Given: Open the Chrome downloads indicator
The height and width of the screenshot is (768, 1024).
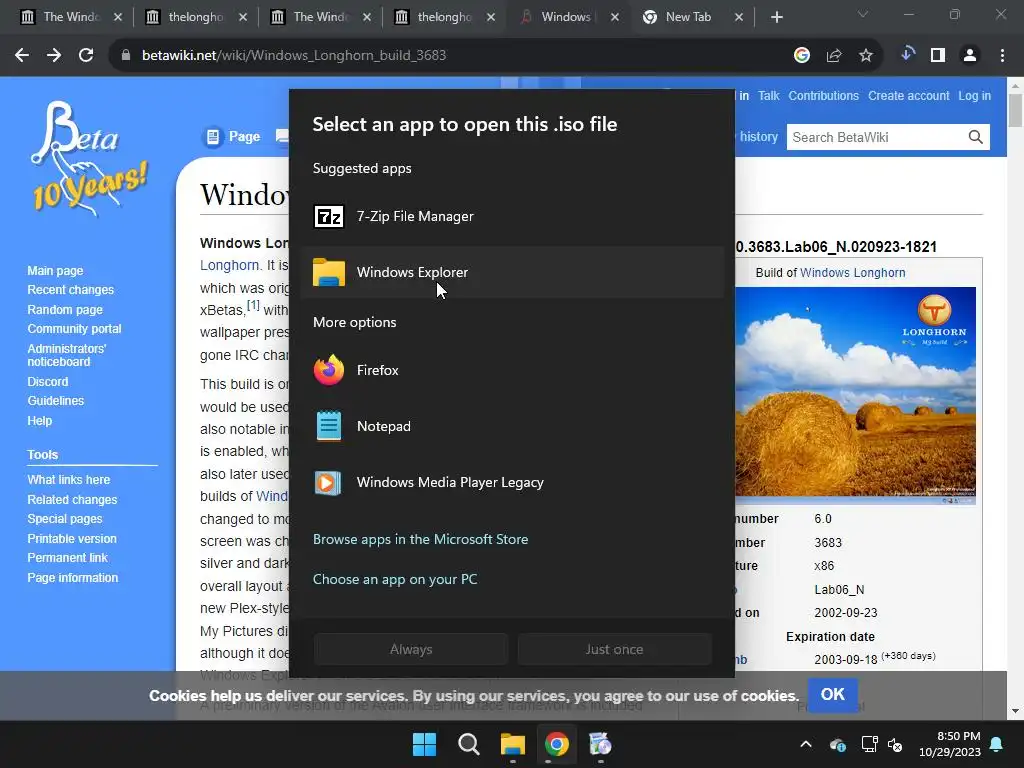Looking at the screenshot, I should coord(906,55).
